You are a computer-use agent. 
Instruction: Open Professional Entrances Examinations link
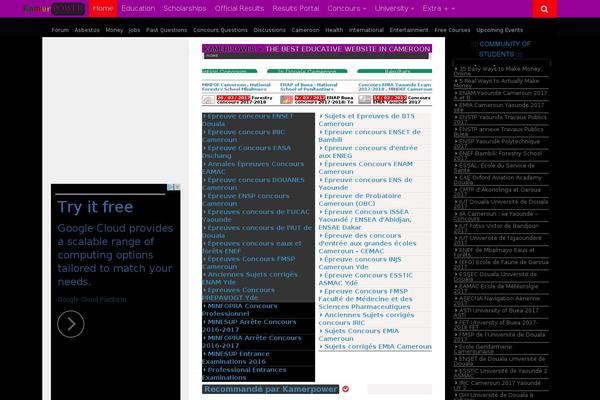[244, 374]
